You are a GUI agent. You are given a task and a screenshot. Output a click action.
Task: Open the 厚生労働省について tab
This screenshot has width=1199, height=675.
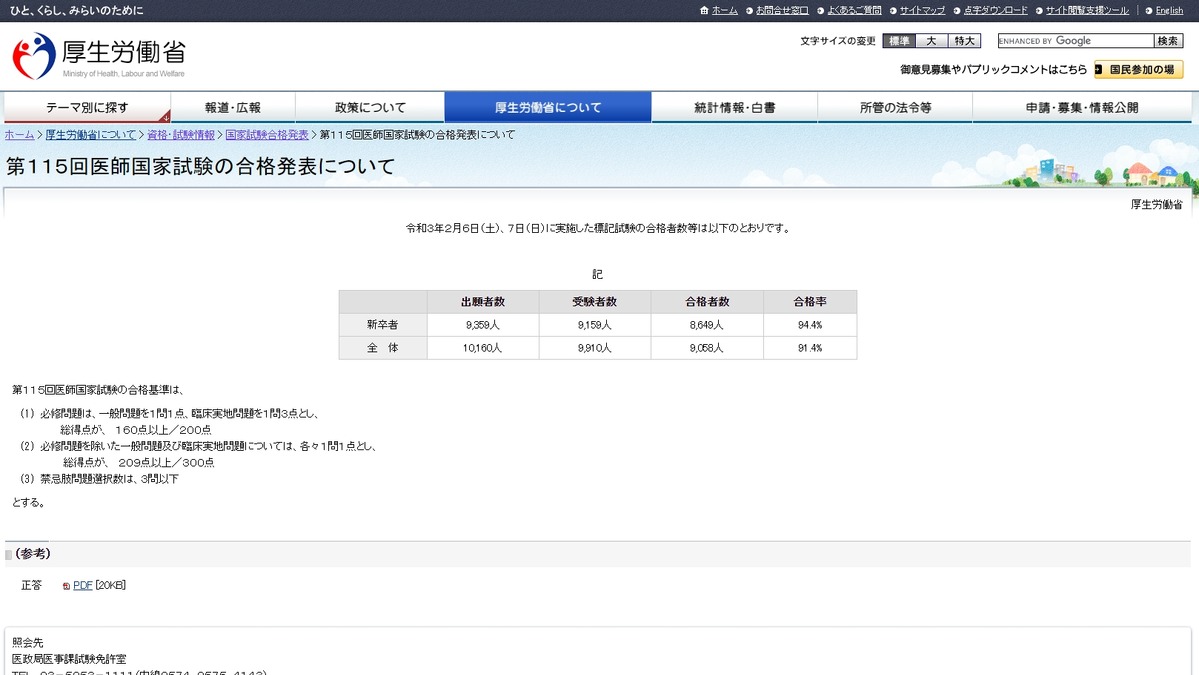(x=548, y=108)
